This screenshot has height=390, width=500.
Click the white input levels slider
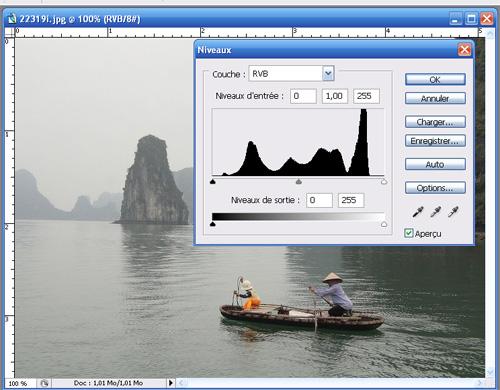coord(384,182)
